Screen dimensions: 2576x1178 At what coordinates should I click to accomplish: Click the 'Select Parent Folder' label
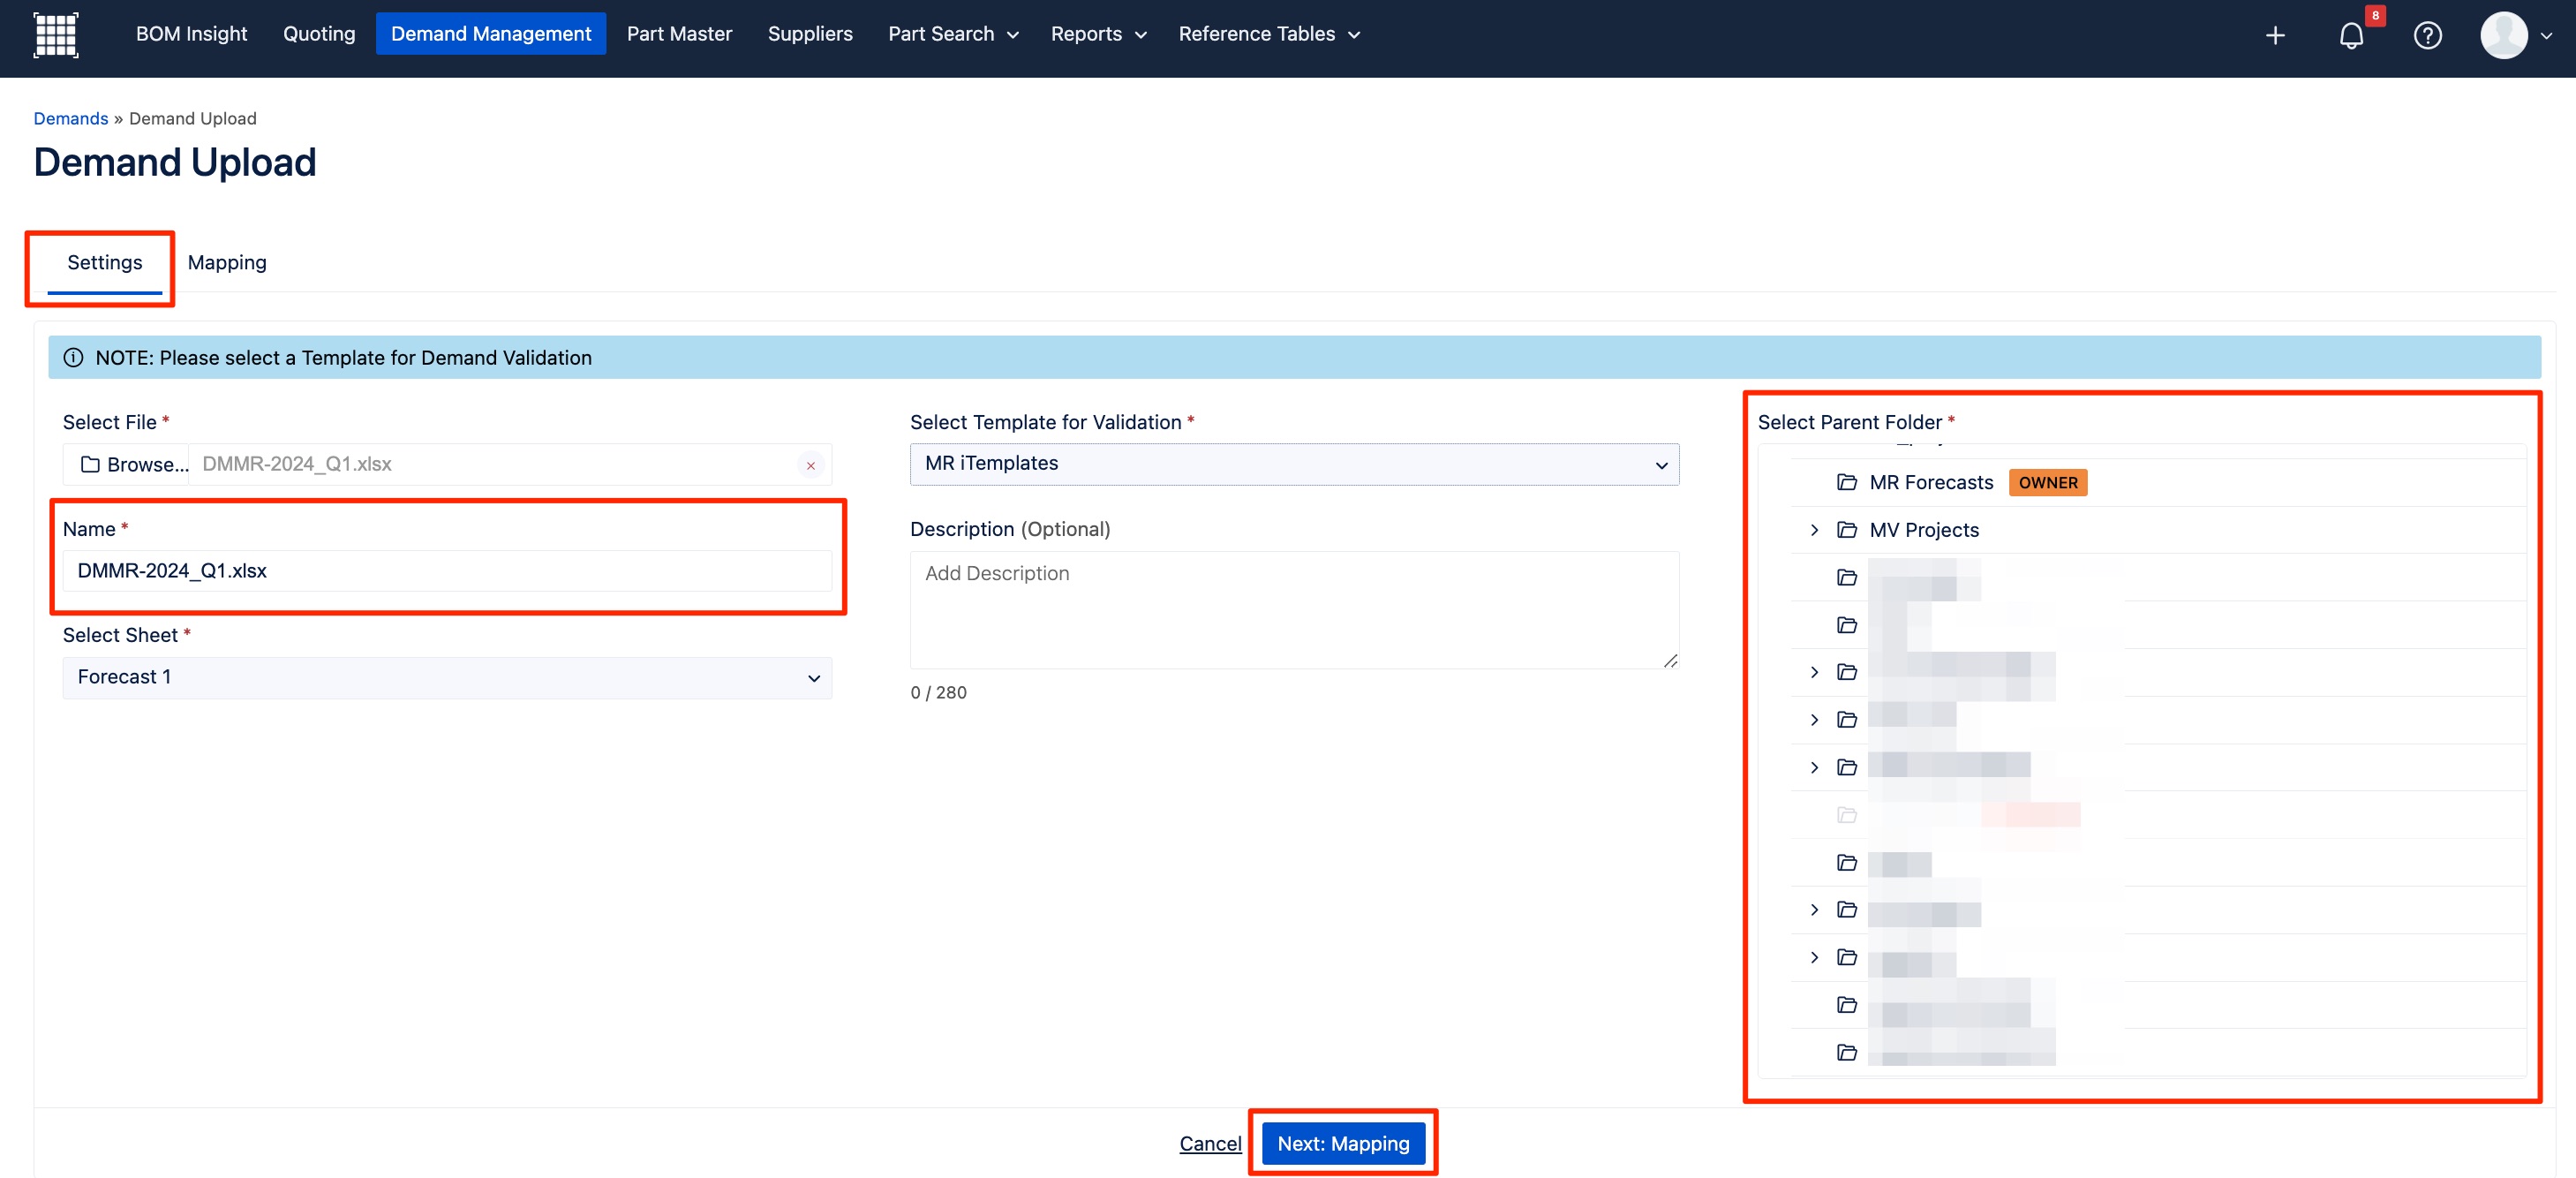1849,422
